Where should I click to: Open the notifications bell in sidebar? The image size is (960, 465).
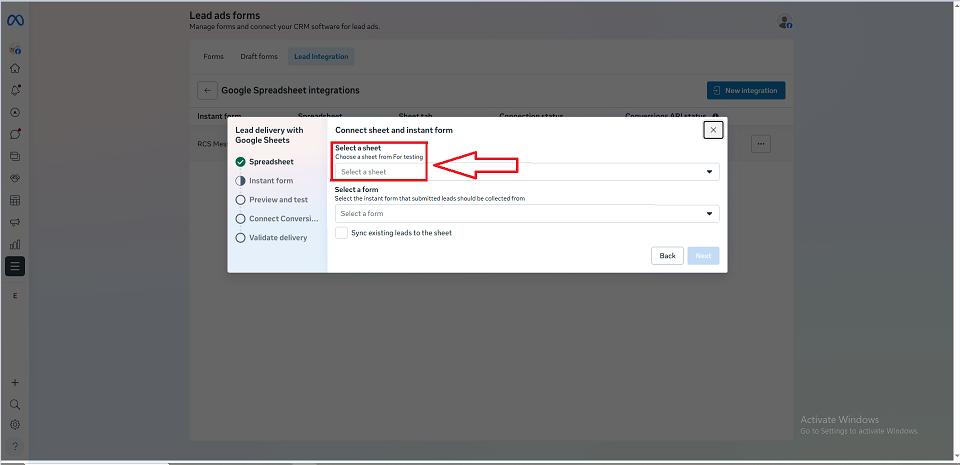(x=15, y=91)
